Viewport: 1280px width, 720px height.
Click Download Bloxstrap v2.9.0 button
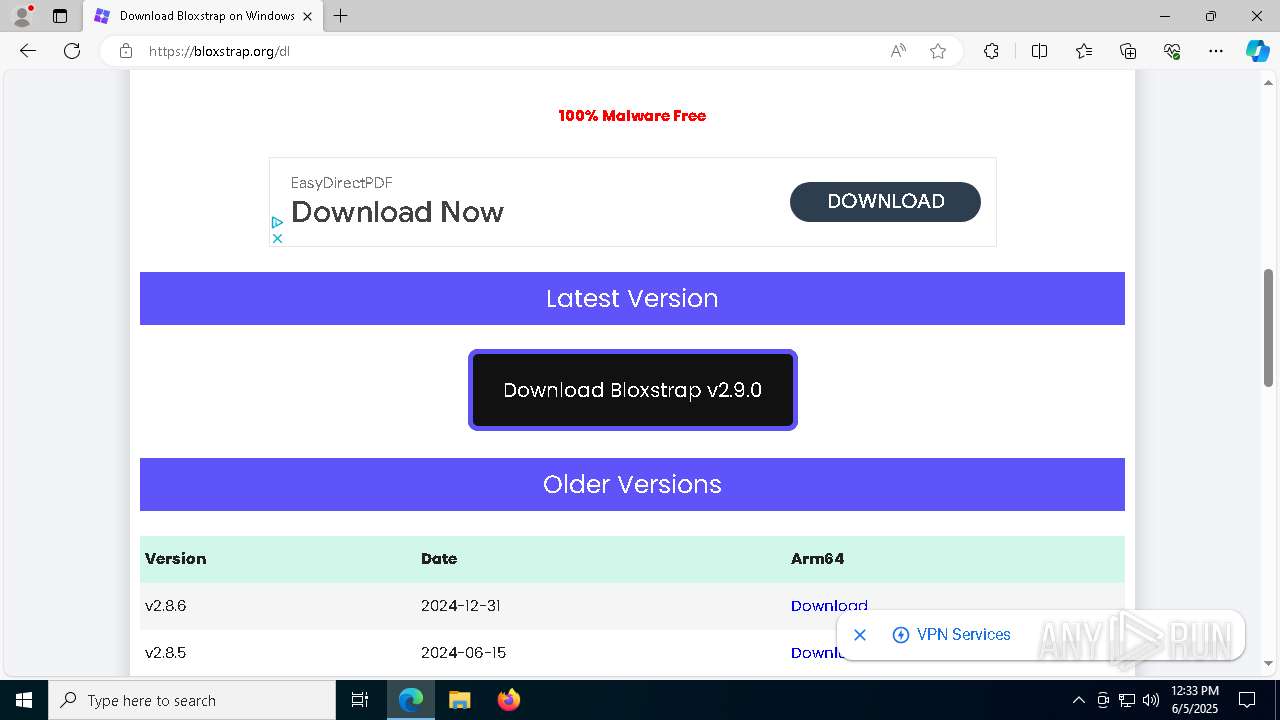pos(633,390)
